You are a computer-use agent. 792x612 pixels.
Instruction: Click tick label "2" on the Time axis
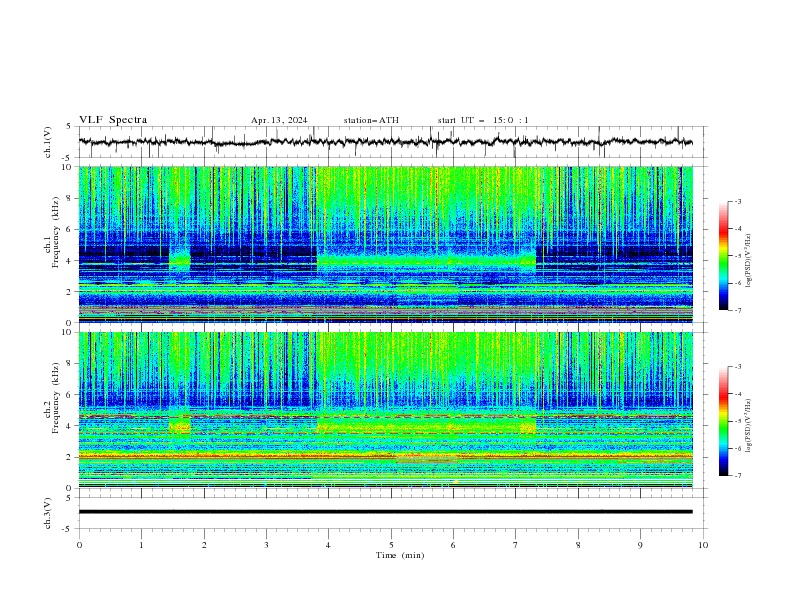point(204,545)
